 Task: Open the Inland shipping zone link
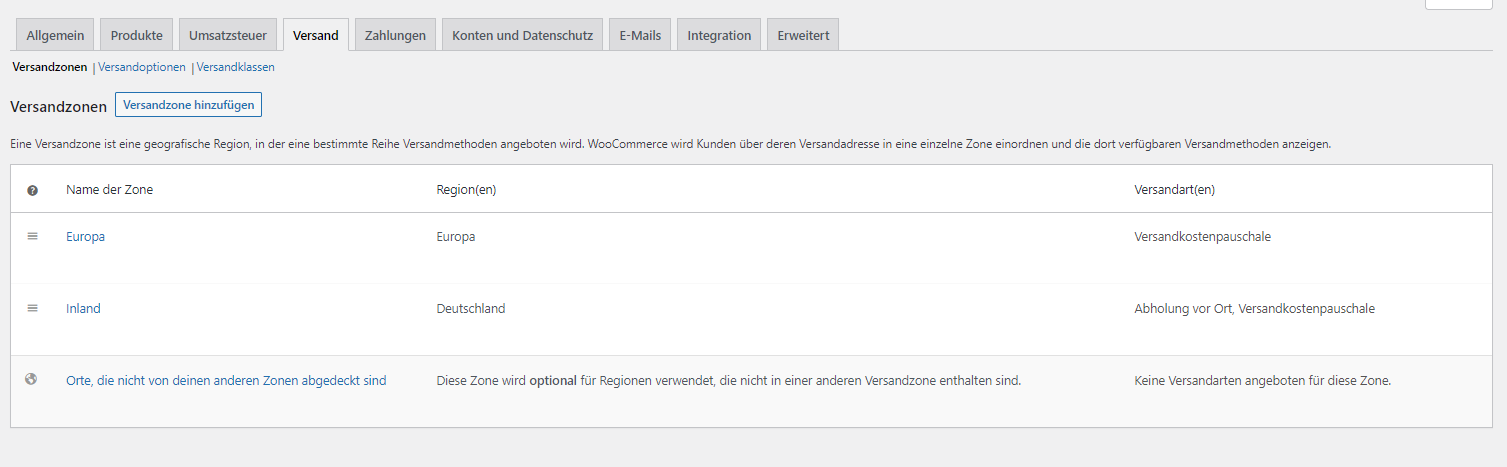pyautogui.click(x=83, y=309)
